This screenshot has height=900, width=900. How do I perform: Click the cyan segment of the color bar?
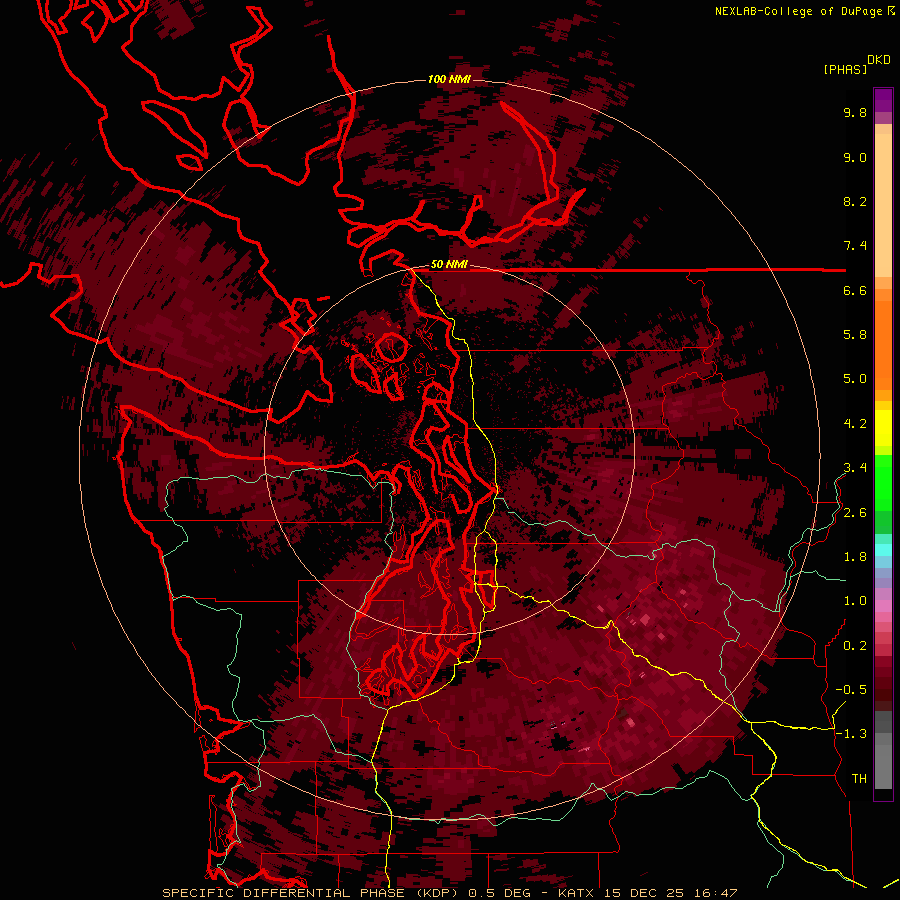point(883,549)
